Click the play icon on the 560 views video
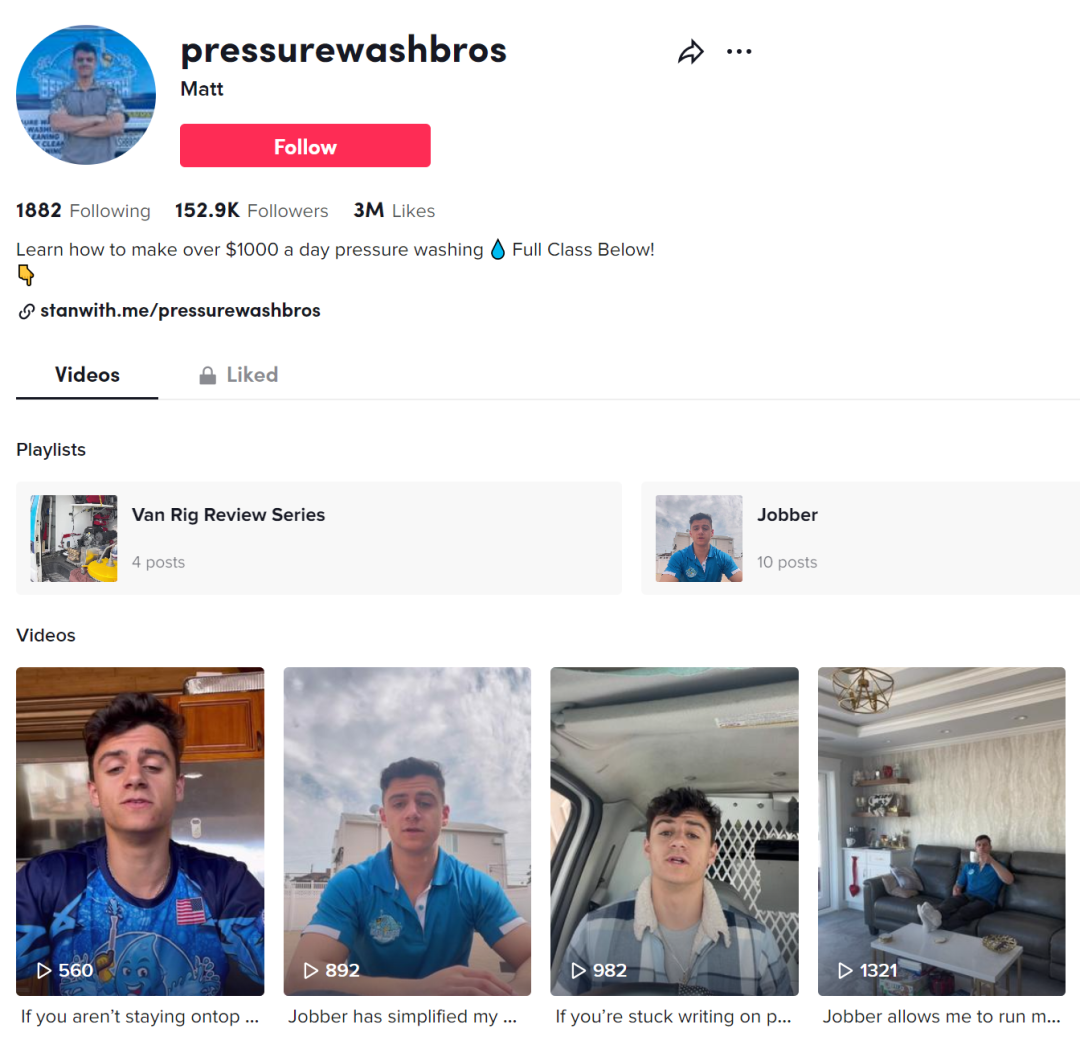This screenshot has width=1080, height=1045. click(44, 971)
